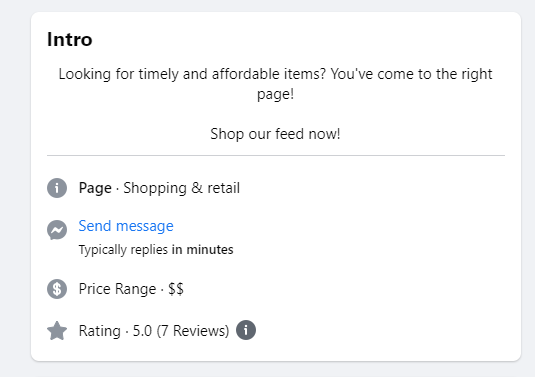Click the Shopping & retail category text
The width and height of the screenshot is (535, 377).
point(182,188)
